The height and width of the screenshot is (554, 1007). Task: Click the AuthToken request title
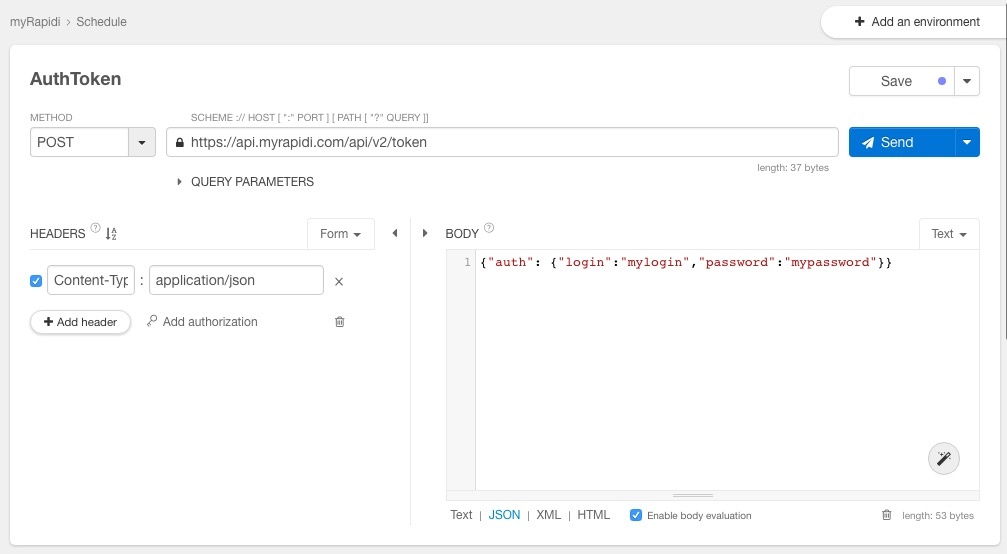point(76,79)
